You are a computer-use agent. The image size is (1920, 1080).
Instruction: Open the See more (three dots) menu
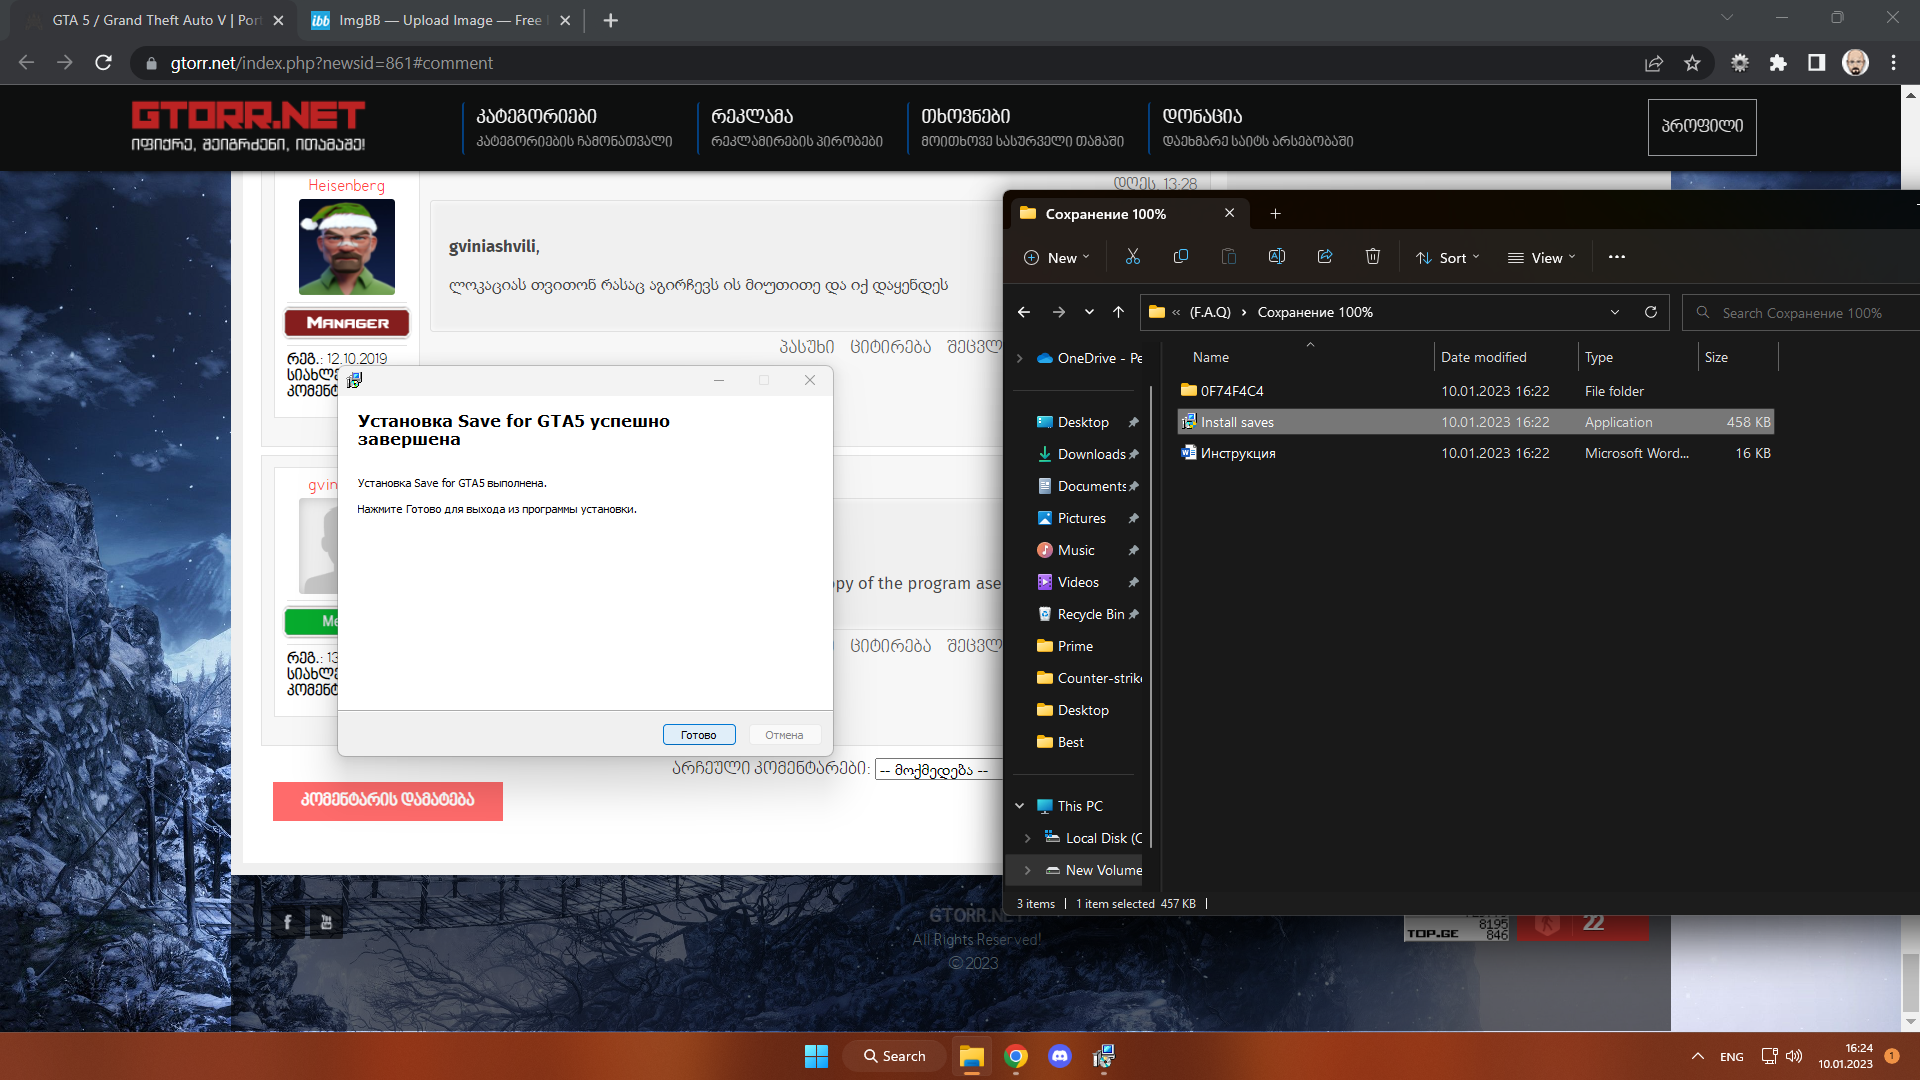1617,257
